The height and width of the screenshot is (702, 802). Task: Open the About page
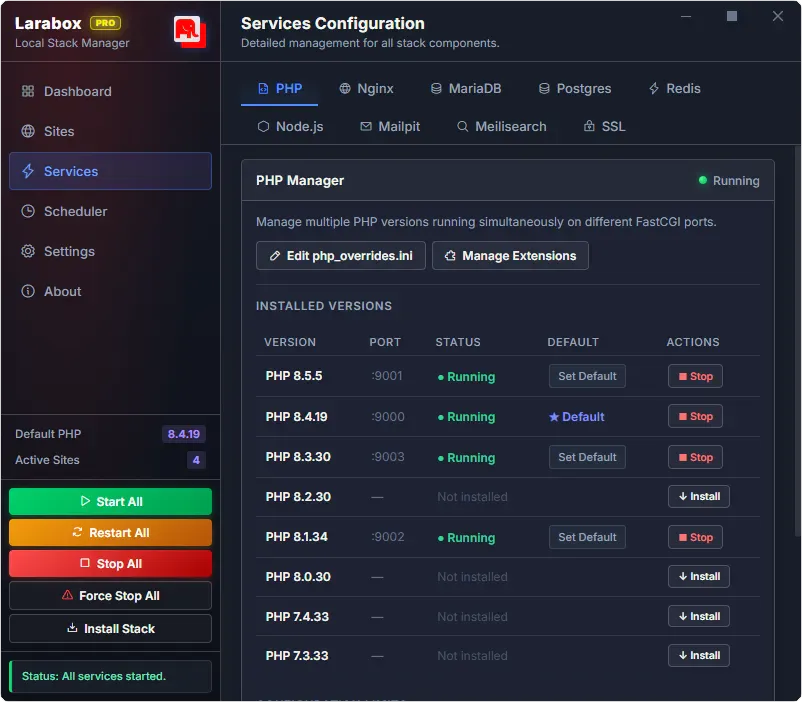tap(110, 291)
